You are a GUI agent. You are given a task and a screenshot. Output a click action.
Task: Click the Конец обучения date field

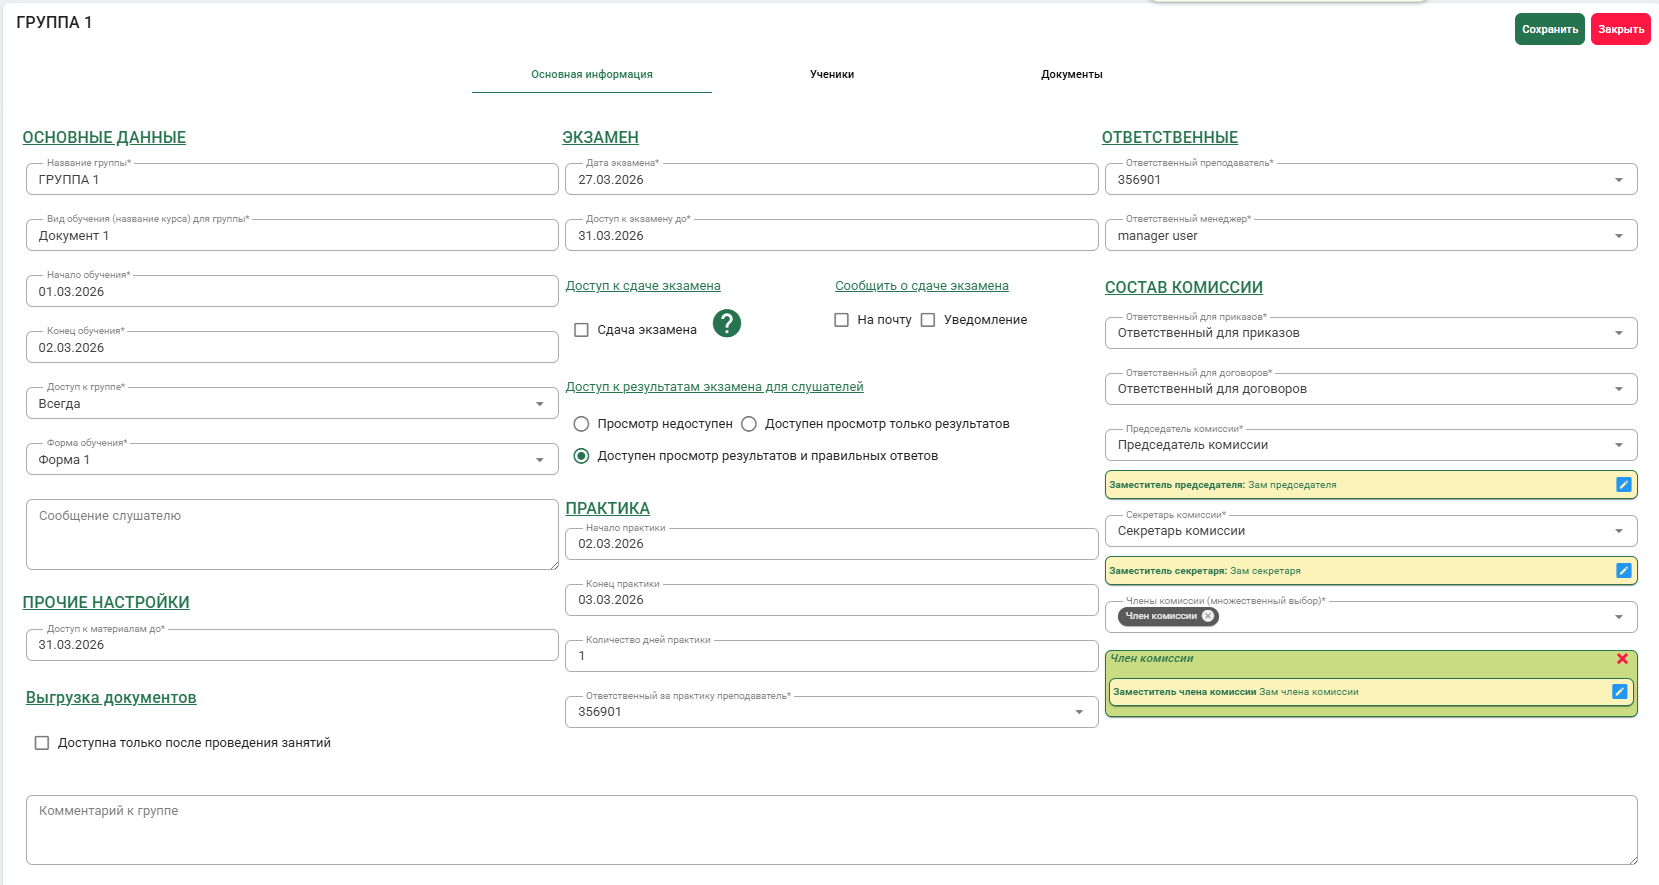292,347
